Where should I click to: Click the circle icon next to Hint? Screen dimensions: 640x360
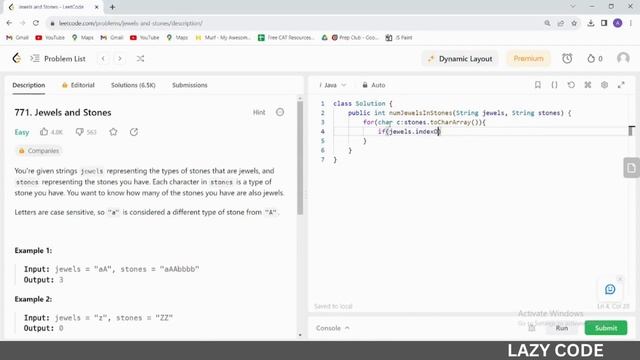click(x=280, y=112)
